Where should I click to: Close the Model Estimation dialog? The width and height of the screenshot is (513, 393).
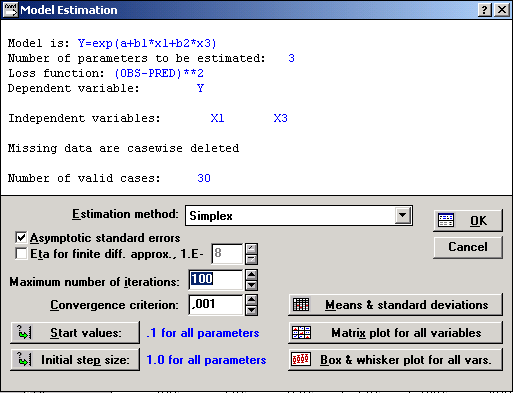click(502, 10)
